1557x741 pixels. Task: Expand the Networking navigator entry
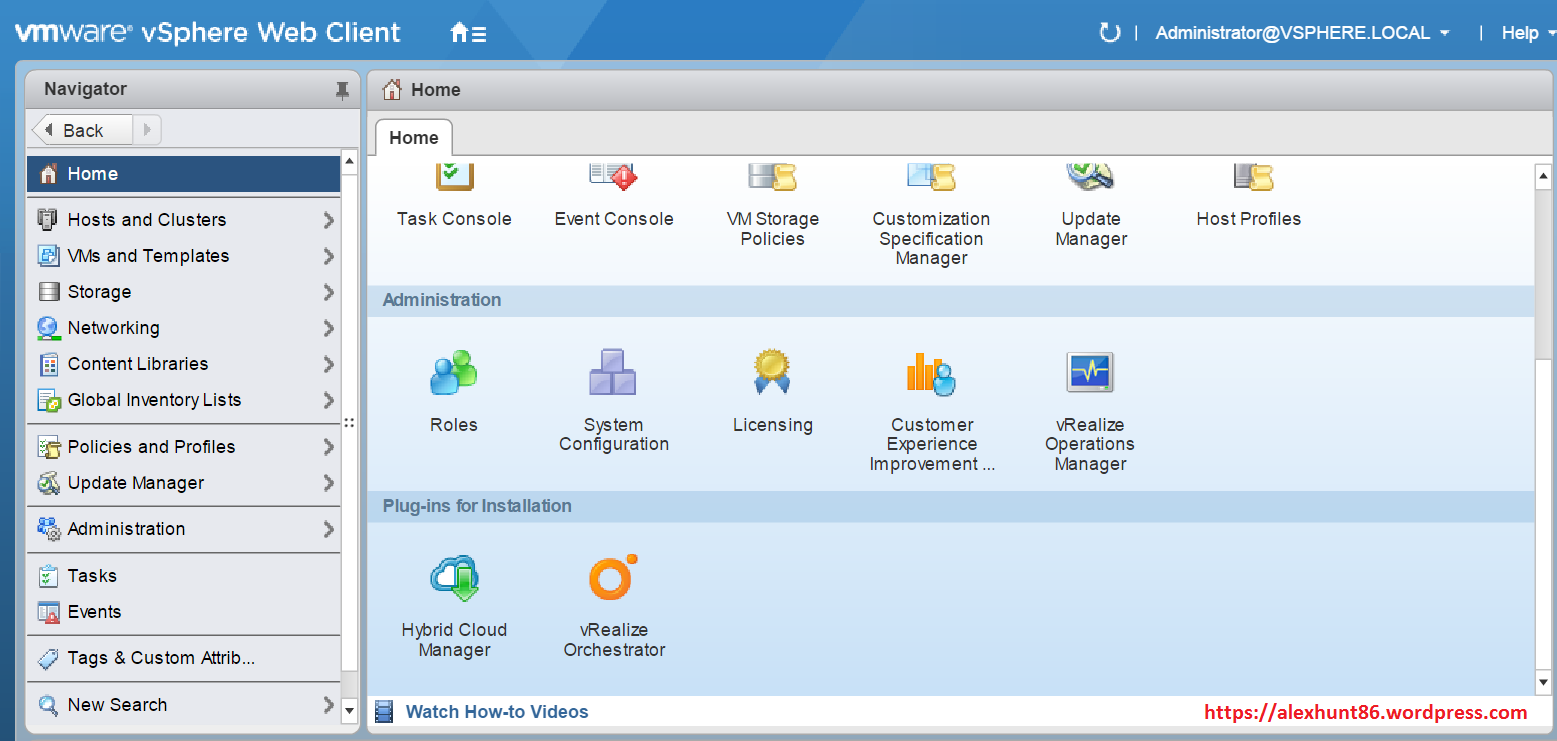[x=113, y=328]
